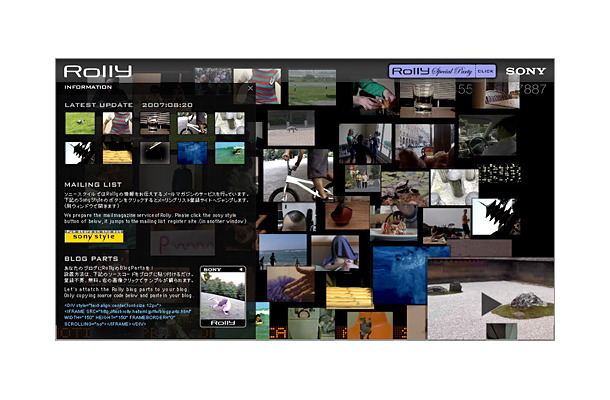Open the dessert plate mosaic photo
Screen dimensions: 610x400
[394, 223]
